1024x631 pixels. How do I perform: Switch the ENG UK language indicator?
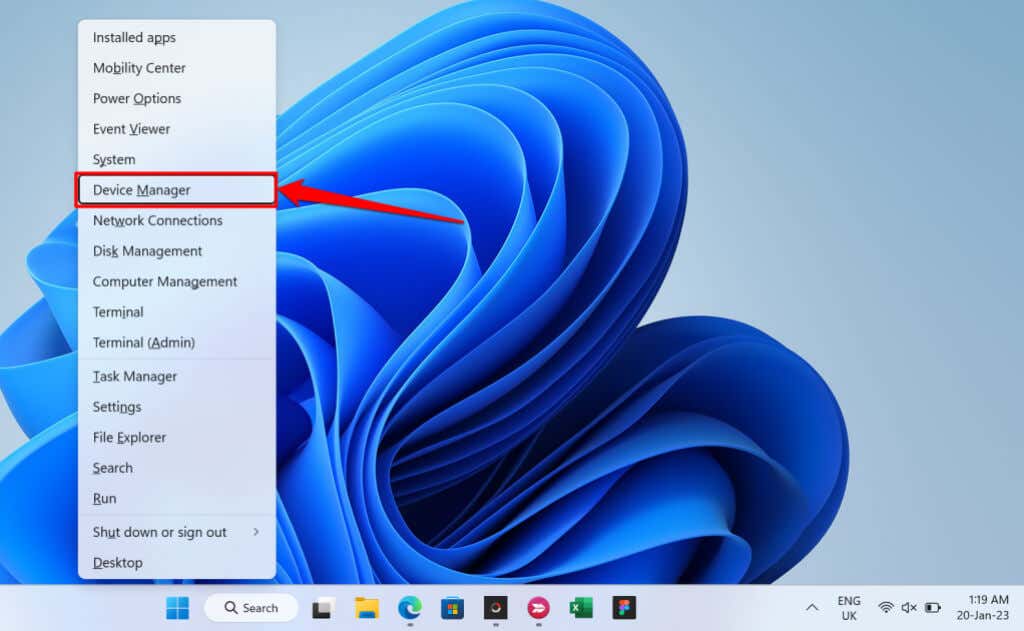click(x=848, y=608)
